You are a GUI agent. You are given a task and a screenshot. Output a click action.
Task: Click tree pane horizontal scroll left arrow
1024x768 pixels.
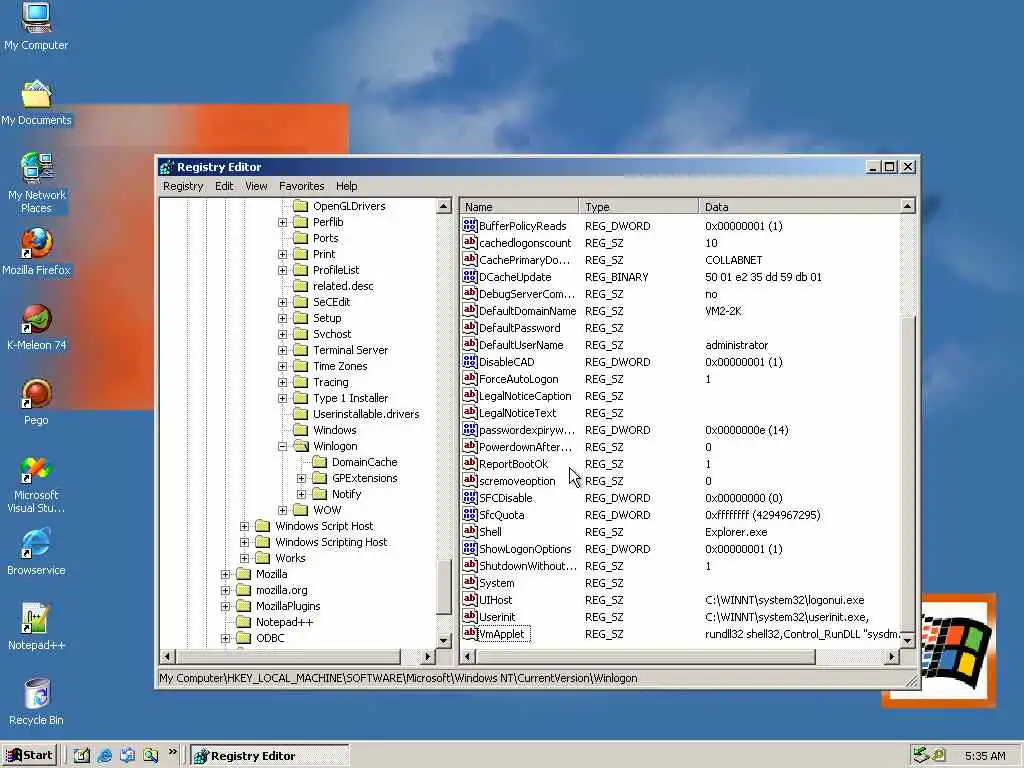[x=168, y=656]
